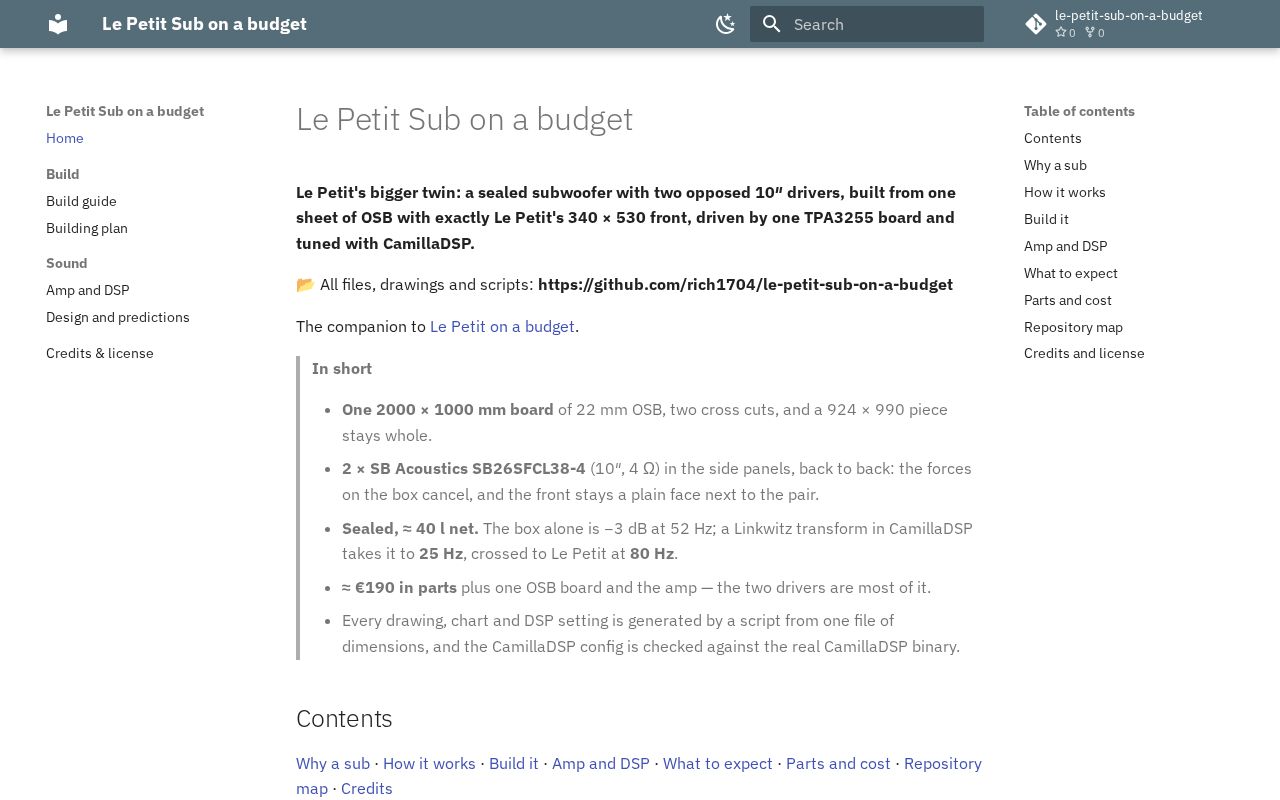Jump to How it works in table of contents
The width and height of the screenshot is (1280, 800).
click(x=1065, y=192)
